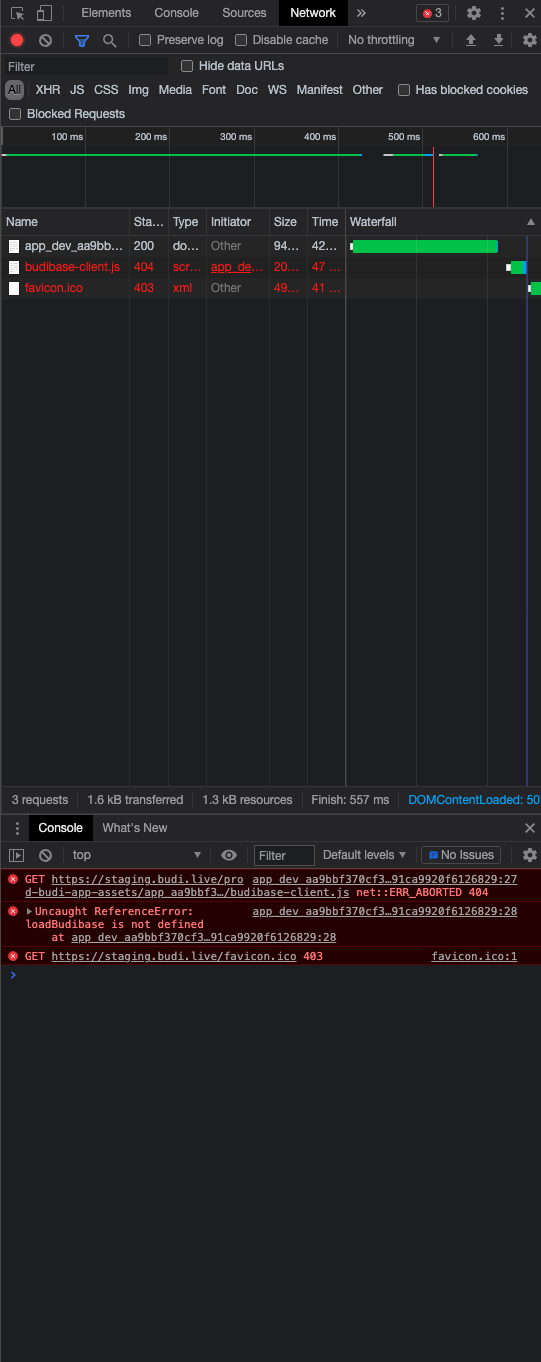This screenshot has height=1362, width=541.
Task: Check Hide data URLs
Action: [x=187, y=66]
